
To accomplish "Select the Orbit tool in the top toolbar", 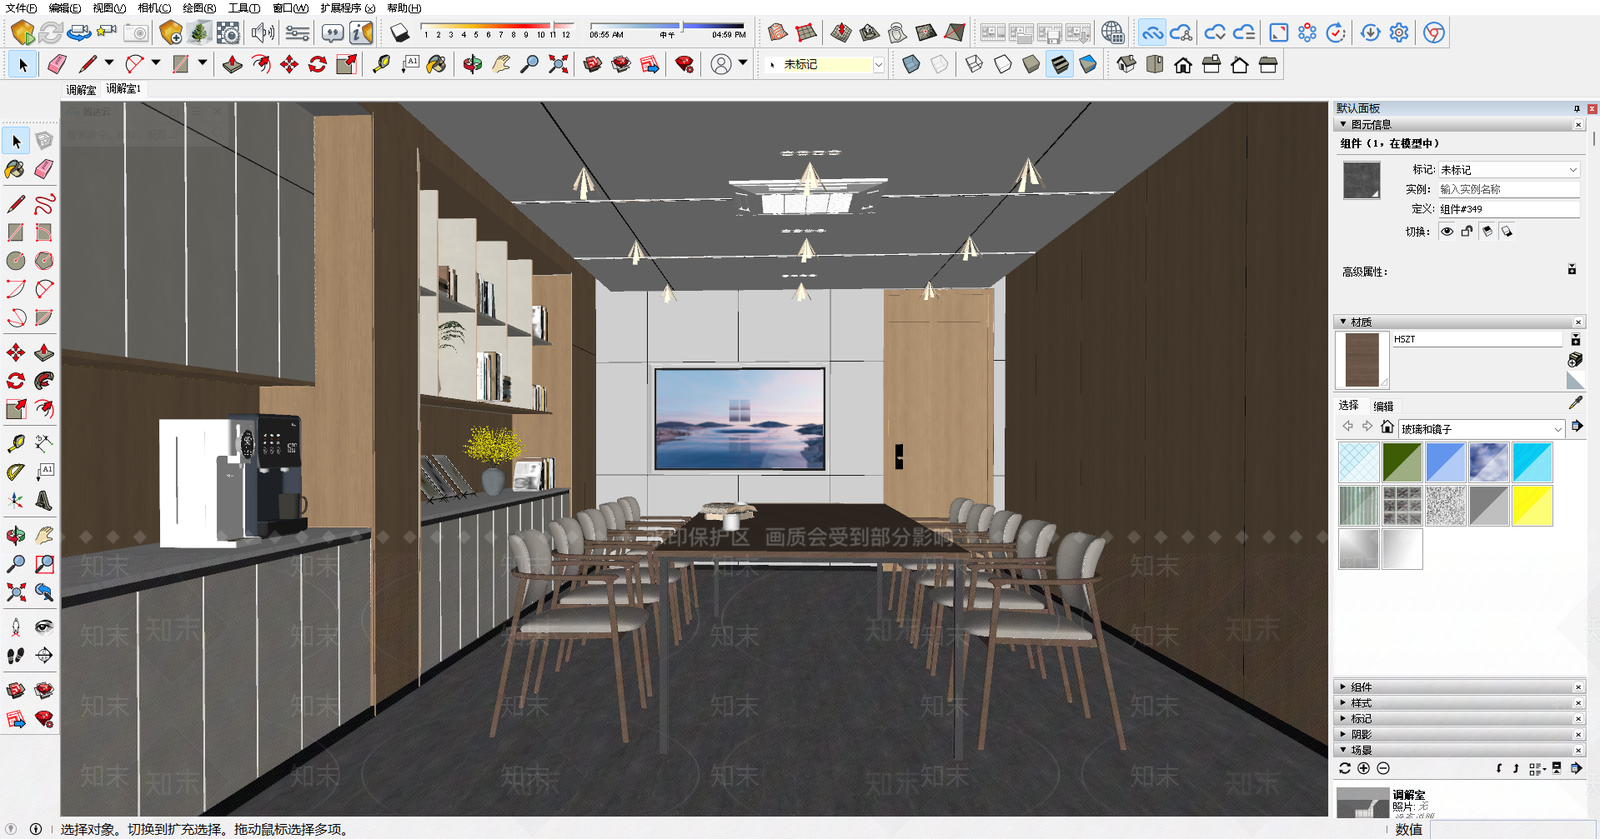I will coord(472,64).
